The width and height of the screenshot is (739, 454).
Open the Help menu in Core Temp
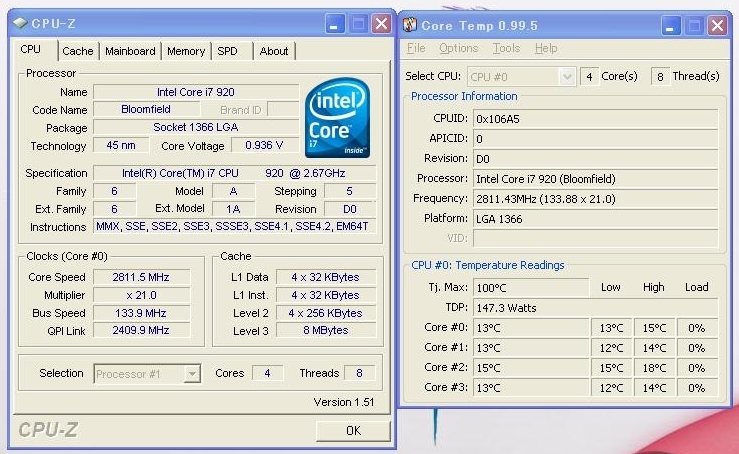[546, 48]
